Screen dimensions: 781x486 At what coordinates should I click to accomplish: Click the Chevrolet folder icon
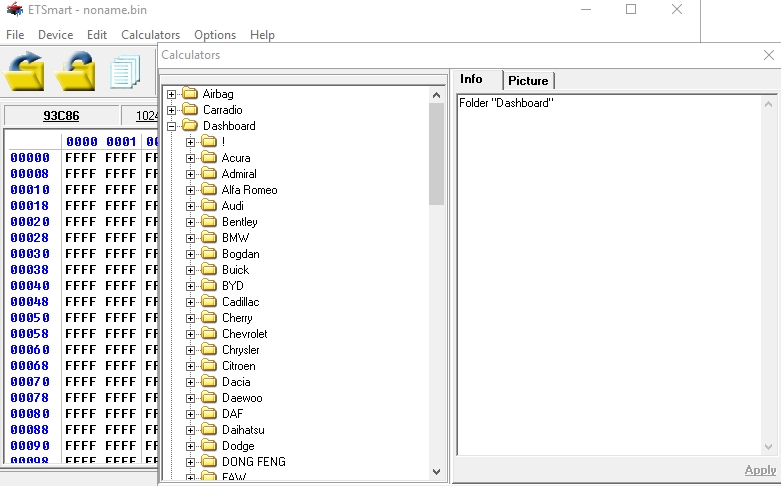208,334
